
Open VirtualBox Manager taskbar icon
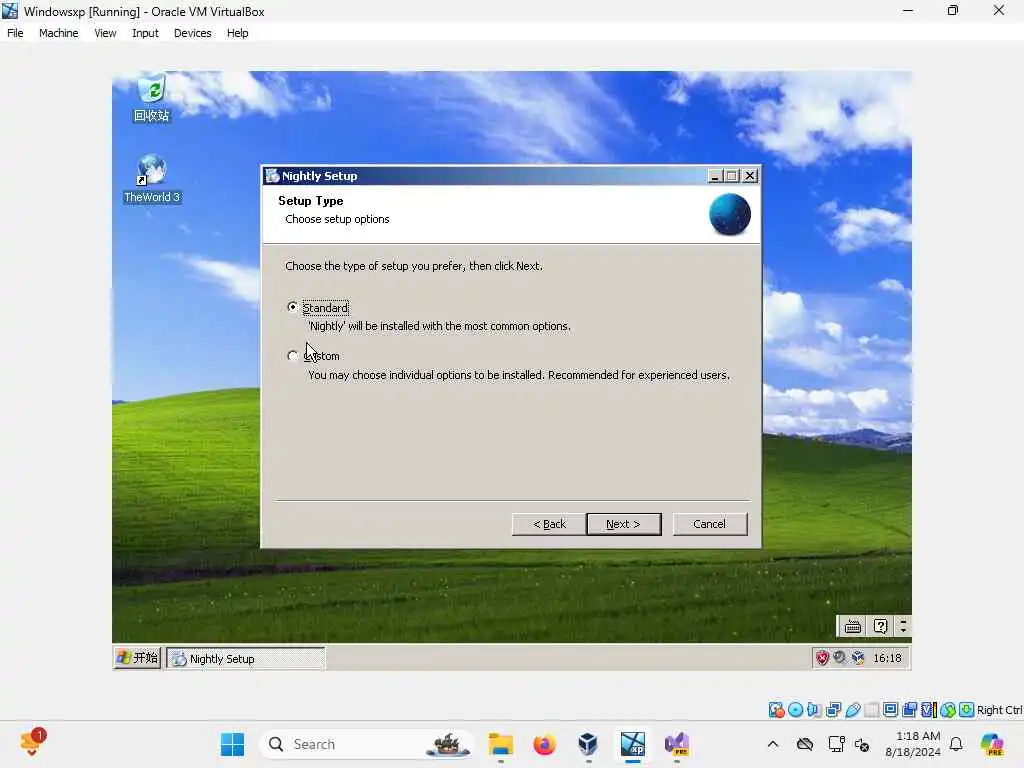click(588, 744)
